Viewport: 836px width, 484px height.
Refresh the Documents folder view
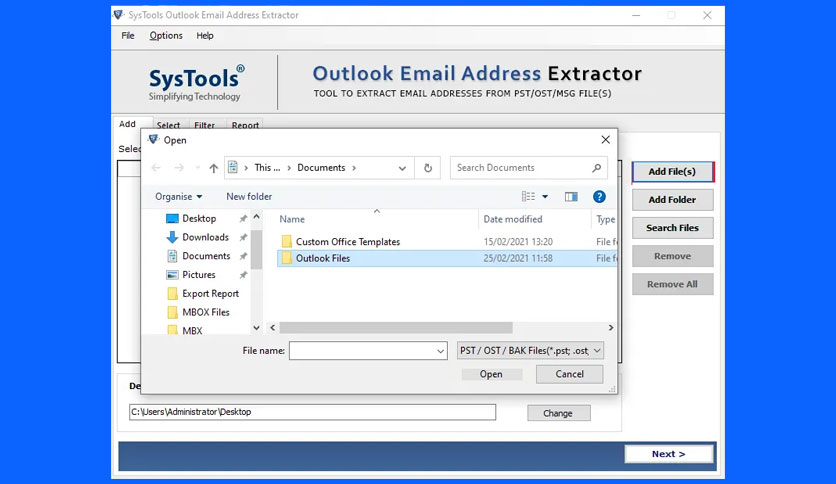tap(428, 168)
